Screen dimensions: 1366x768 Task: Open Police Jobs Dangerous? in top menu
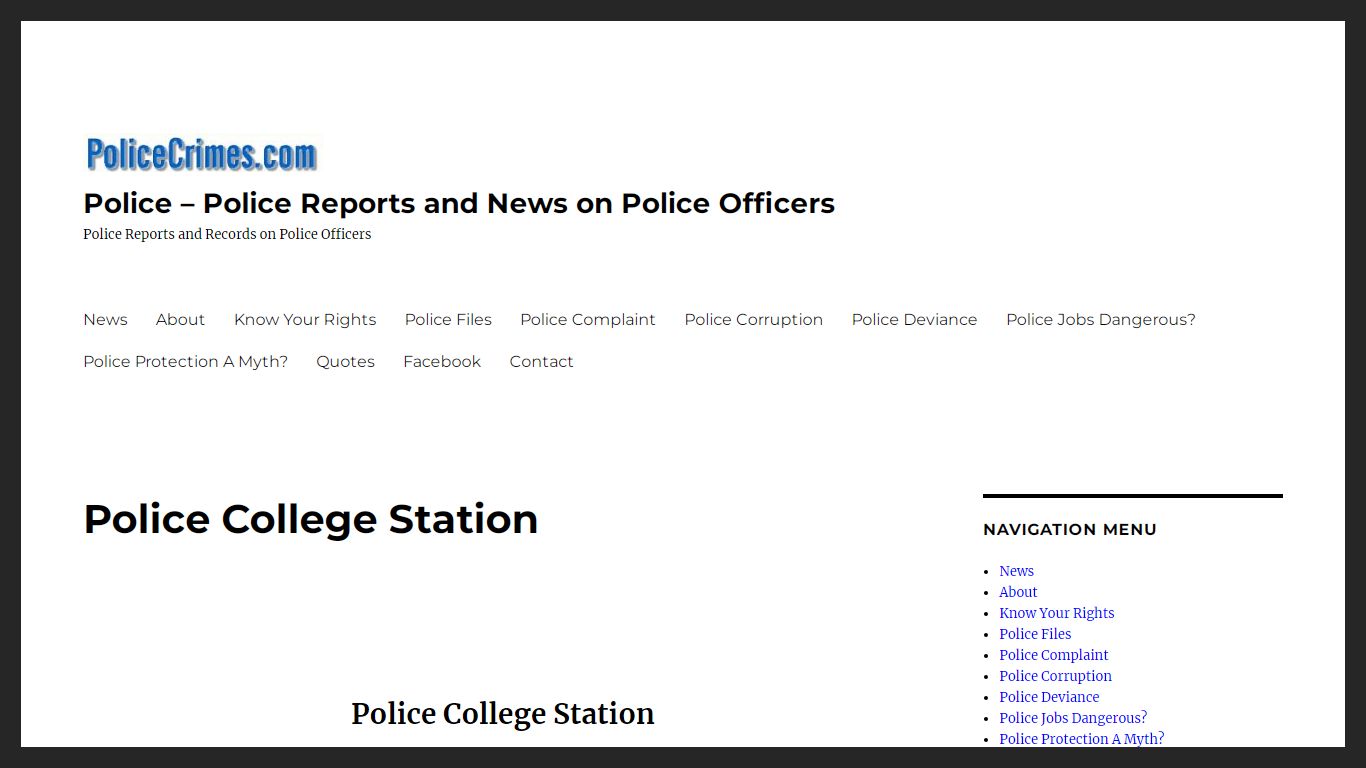1101,320
